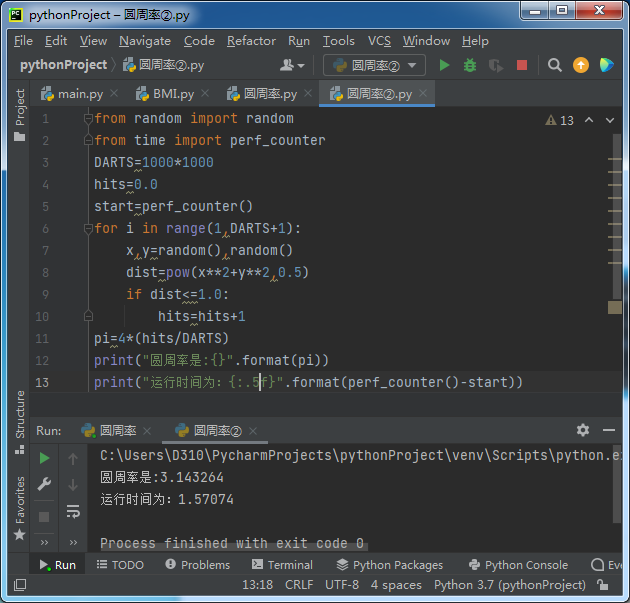630x603 pixels.
Task: Click the editor vertical scrollbar thumb
Action: click(618, 217)
